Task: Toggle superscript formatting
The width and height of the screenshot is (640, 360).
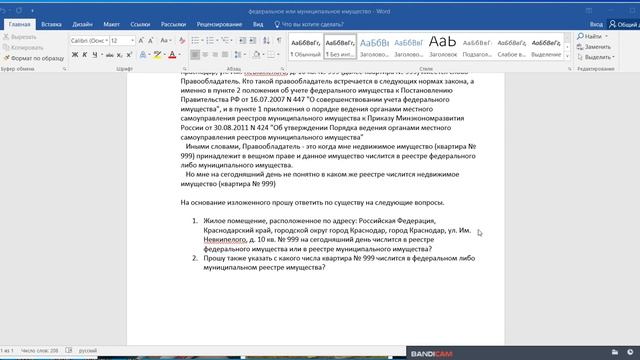Action: coord(129,54)
